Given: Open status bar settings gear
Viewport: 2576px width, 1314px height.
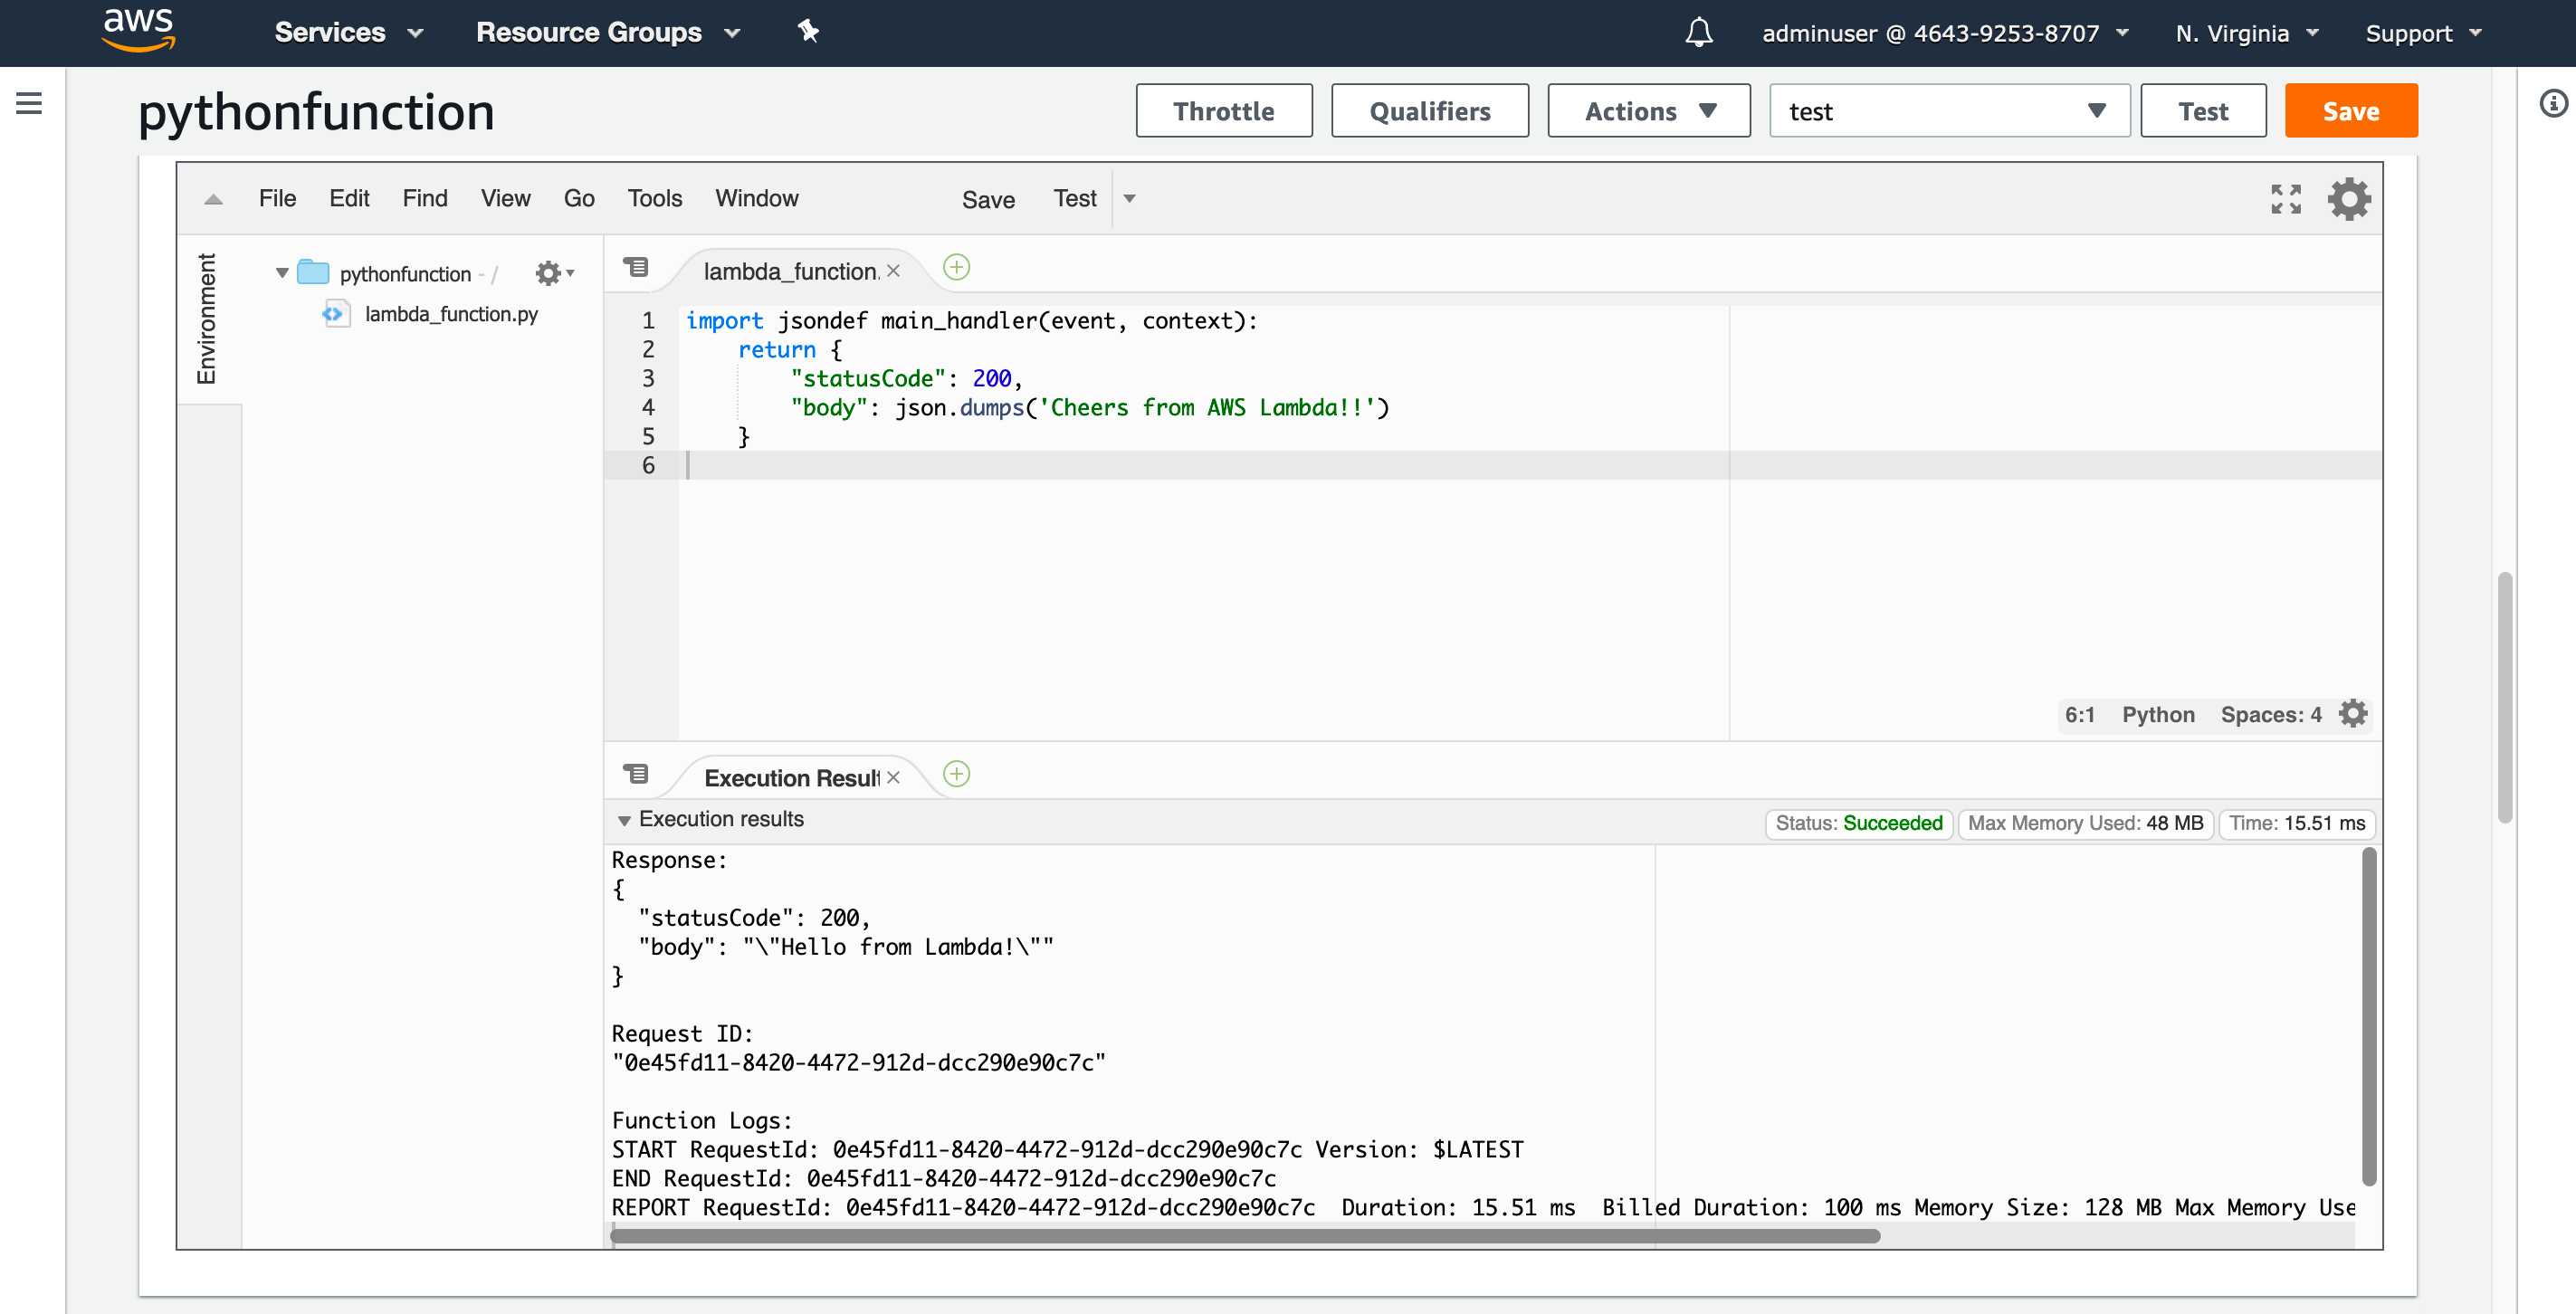Looking at the screenshot, I should [2353, 714].
